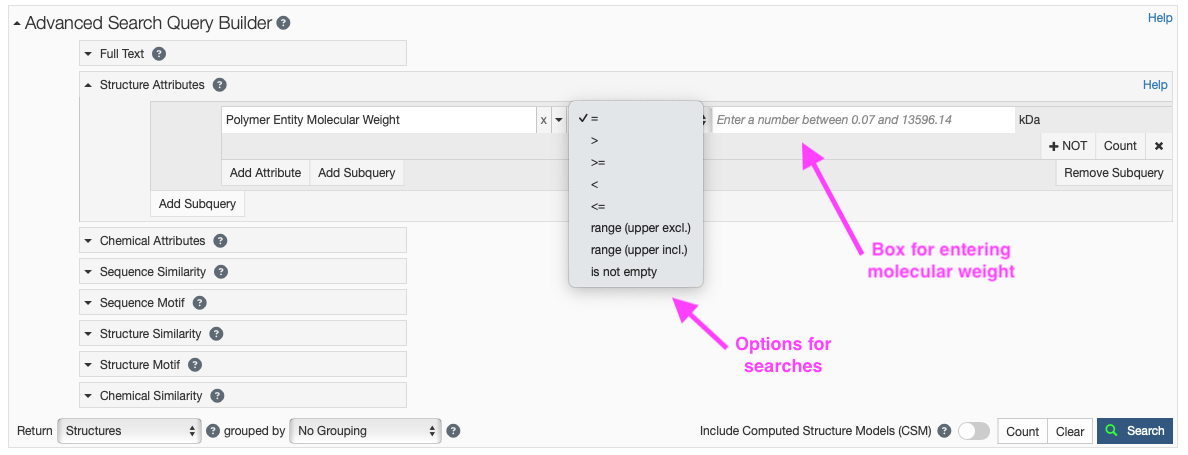Open the No Grouping dropdown
The image size is (1188, 455).
(365, 431)
